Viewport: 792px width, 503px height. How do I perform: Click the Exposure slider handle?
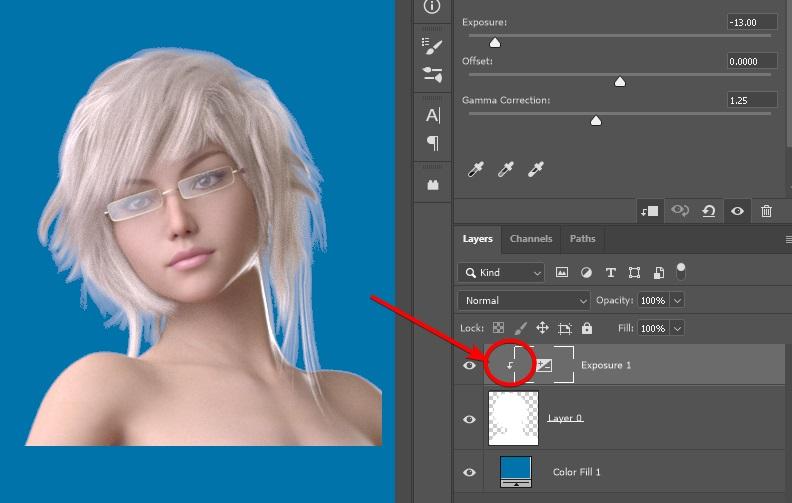tap(495, 42)
